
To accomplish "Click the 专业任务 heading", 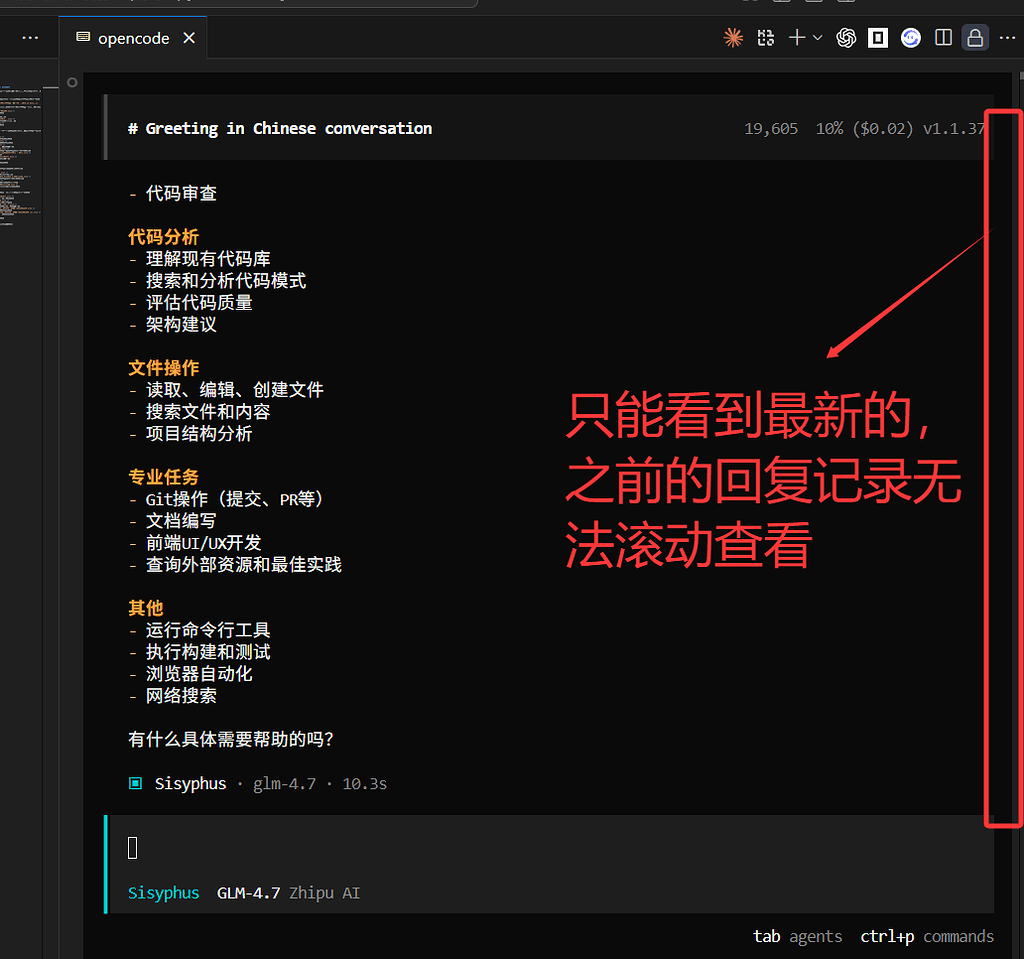I will pyautogui.click(x=163, y=477).
